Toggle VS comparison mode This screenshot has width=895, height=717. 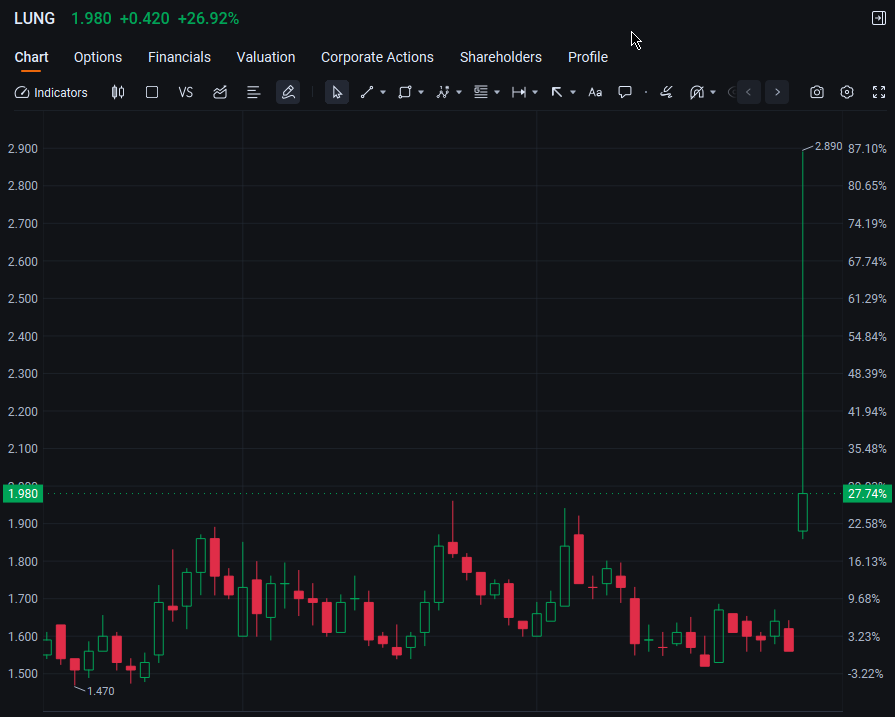(x=185, y=92)
